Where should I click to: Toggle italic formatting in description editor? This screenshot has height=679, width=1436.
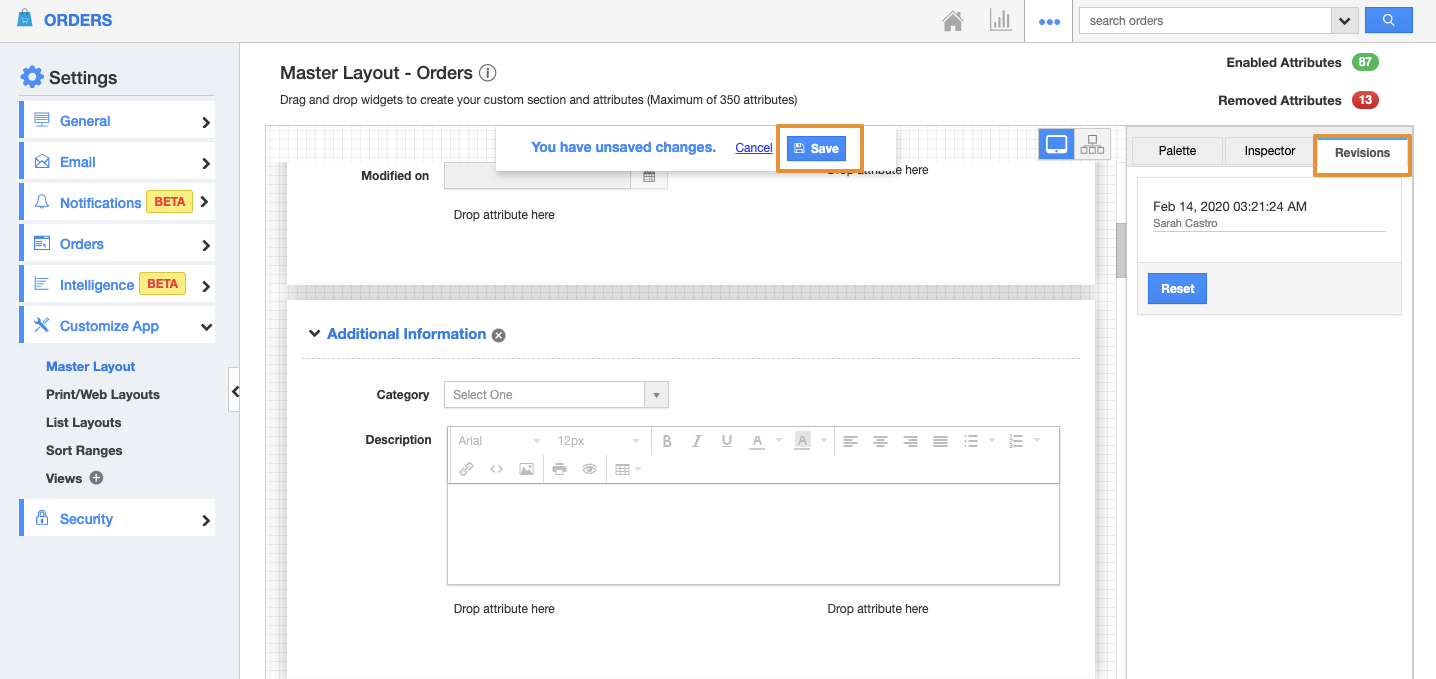point(697,441)
